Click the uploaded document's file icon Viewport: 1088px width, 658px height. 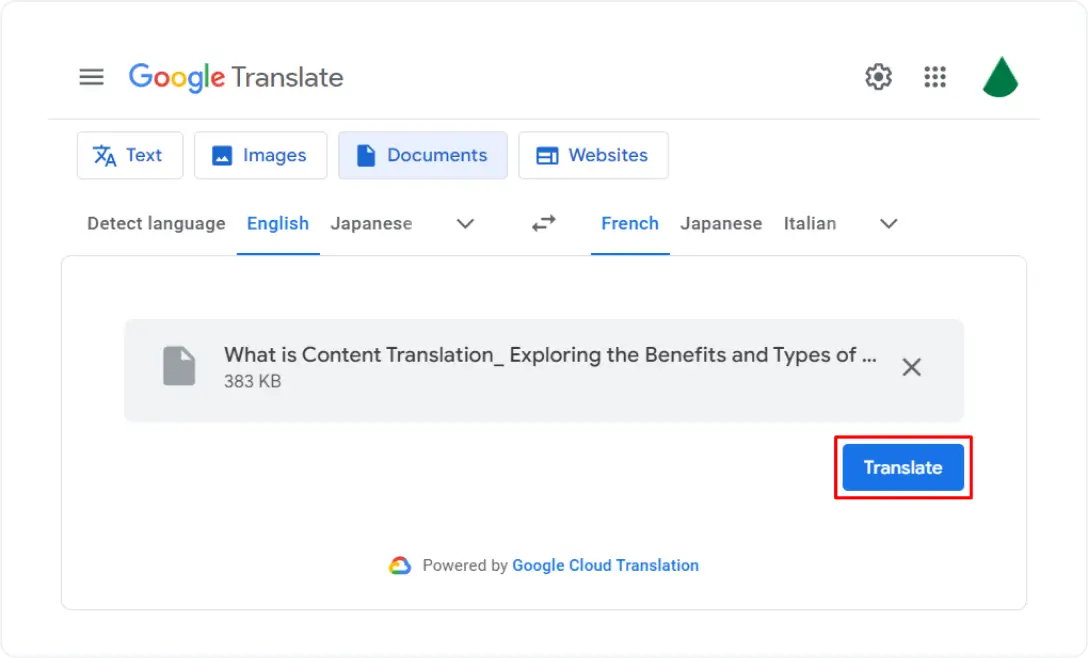pos(179,366)
